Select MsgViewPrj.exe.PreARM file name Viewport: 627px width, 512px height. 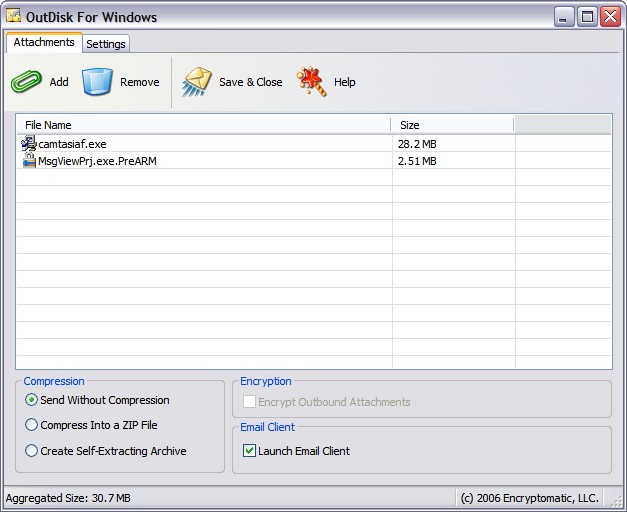point(97,161)
